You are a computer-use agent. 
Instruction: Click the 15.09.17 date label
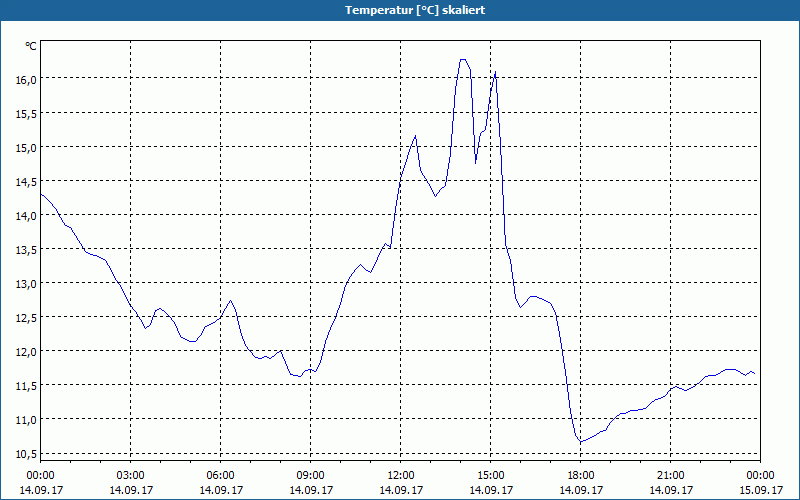[x=761, y=490]
